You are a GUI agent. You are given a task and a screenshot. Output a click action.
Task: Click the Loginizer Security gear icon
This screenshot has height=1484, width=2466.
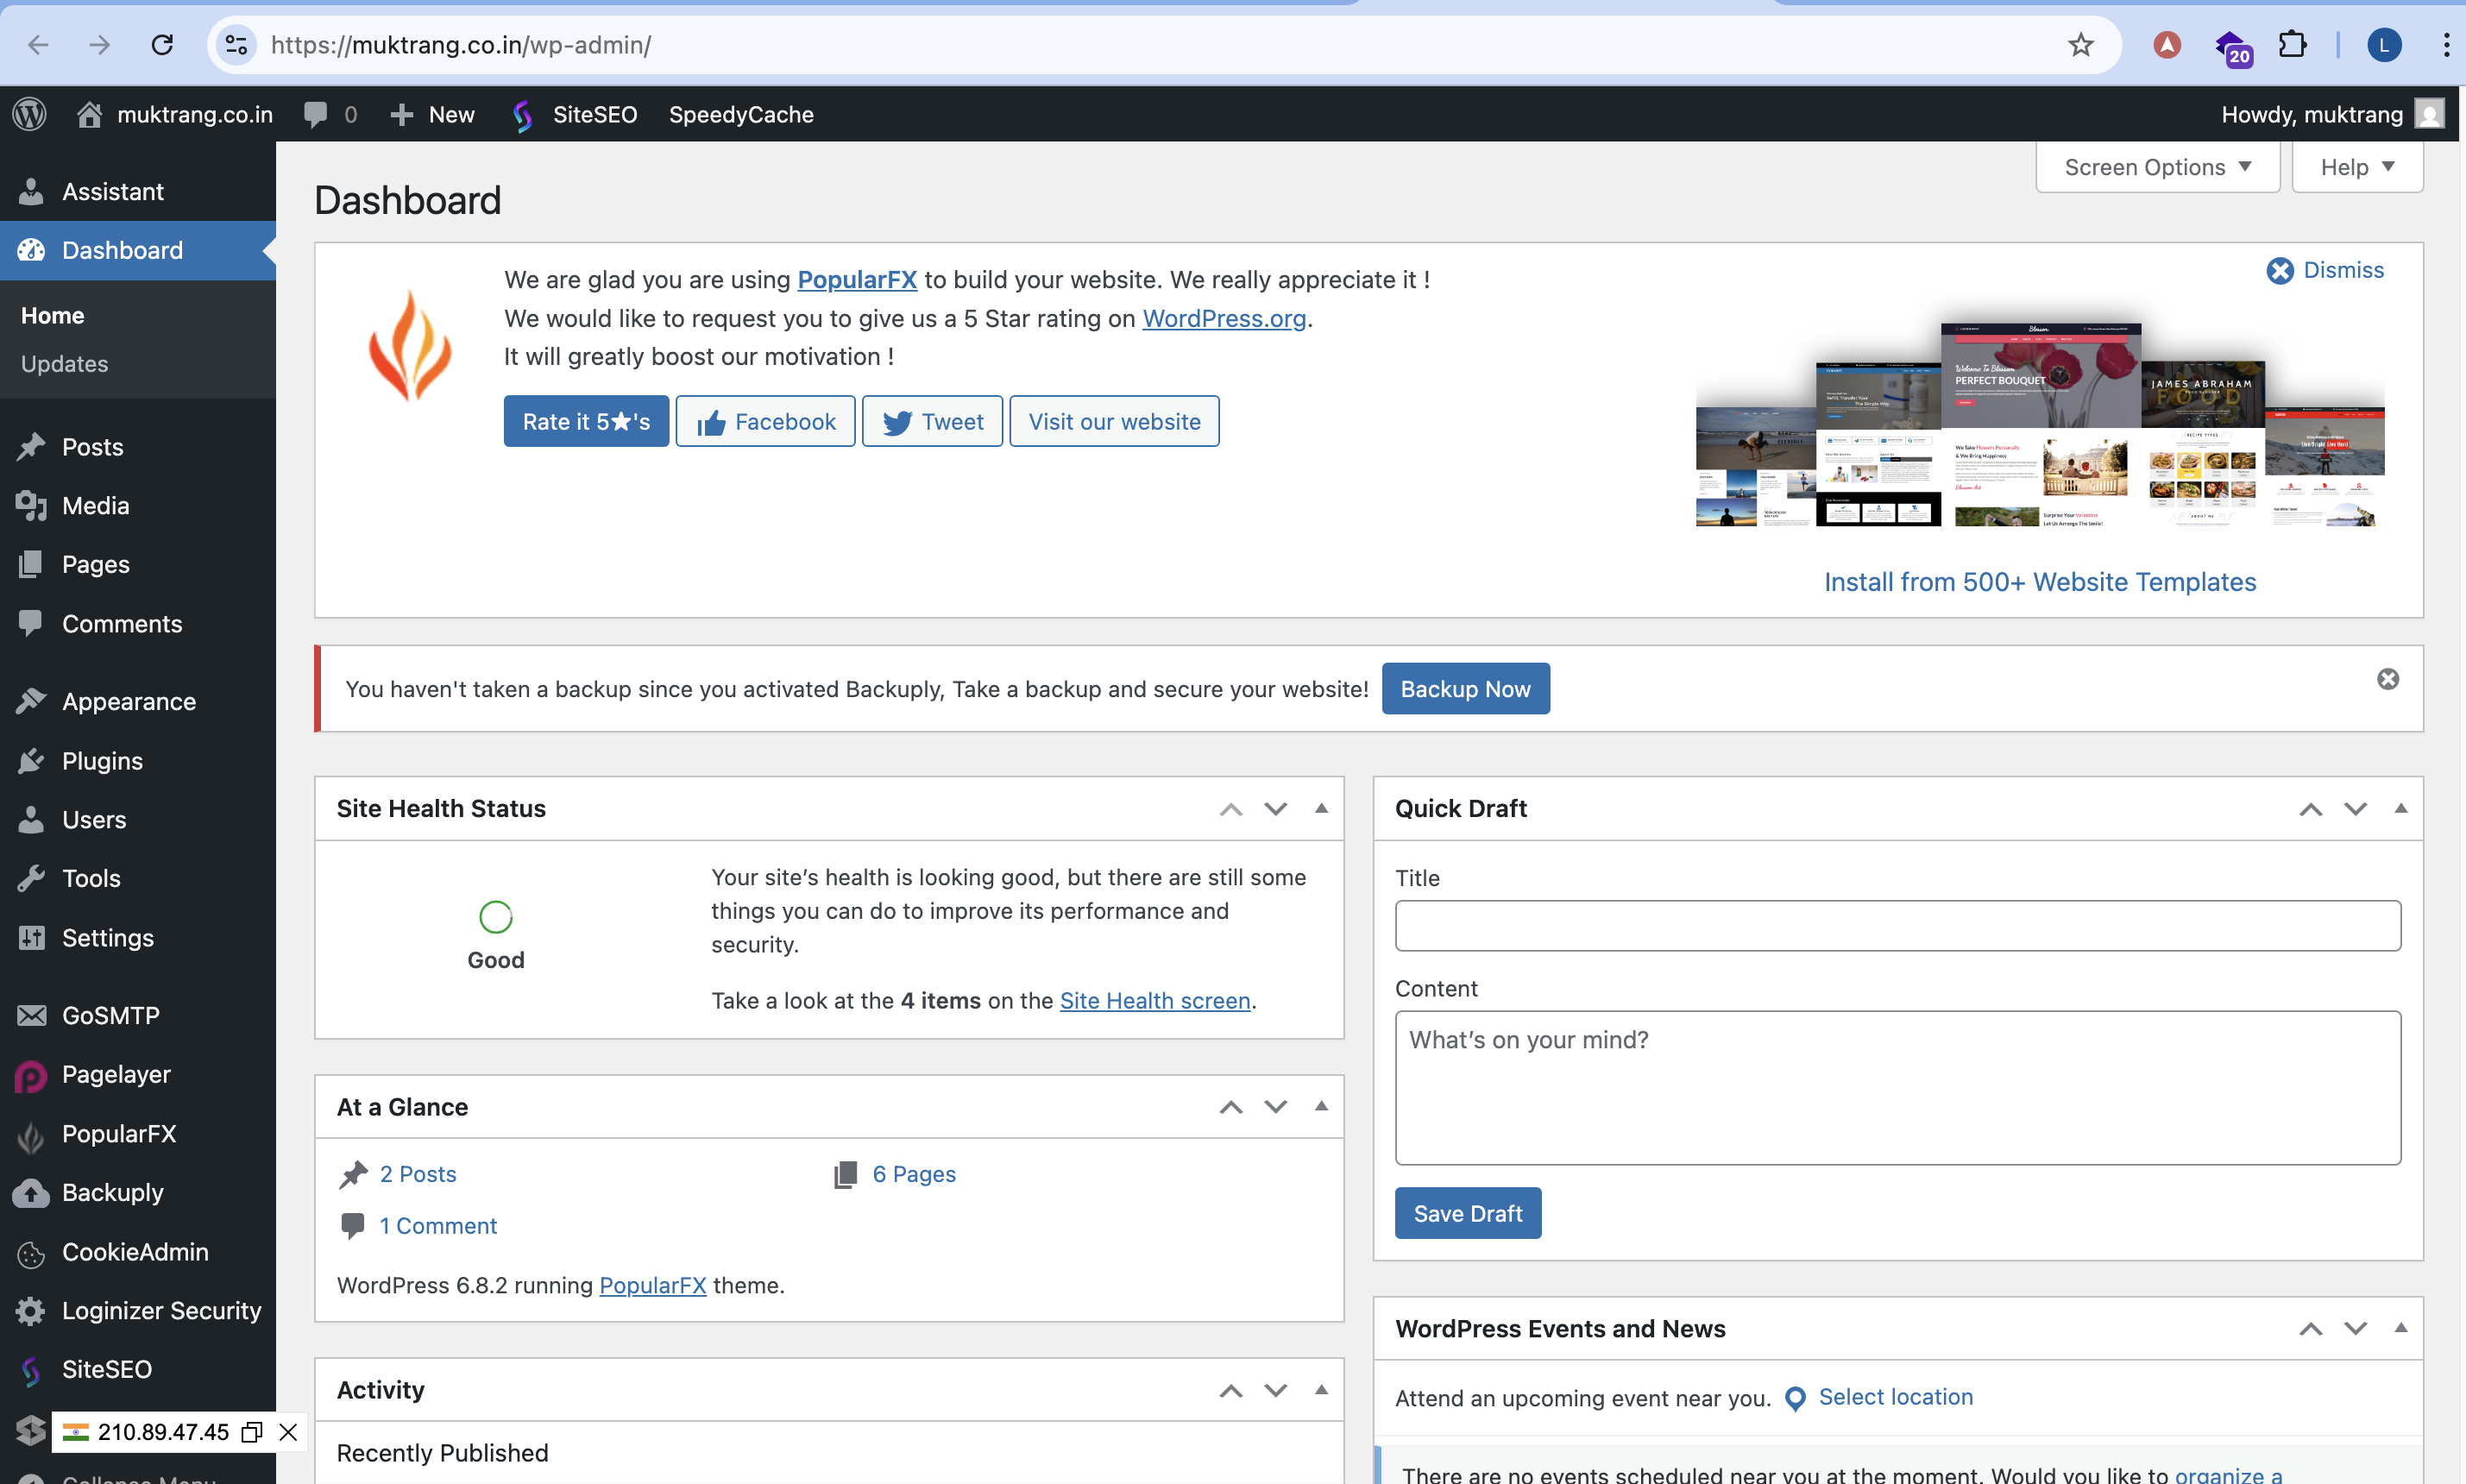coord(31,1310)
